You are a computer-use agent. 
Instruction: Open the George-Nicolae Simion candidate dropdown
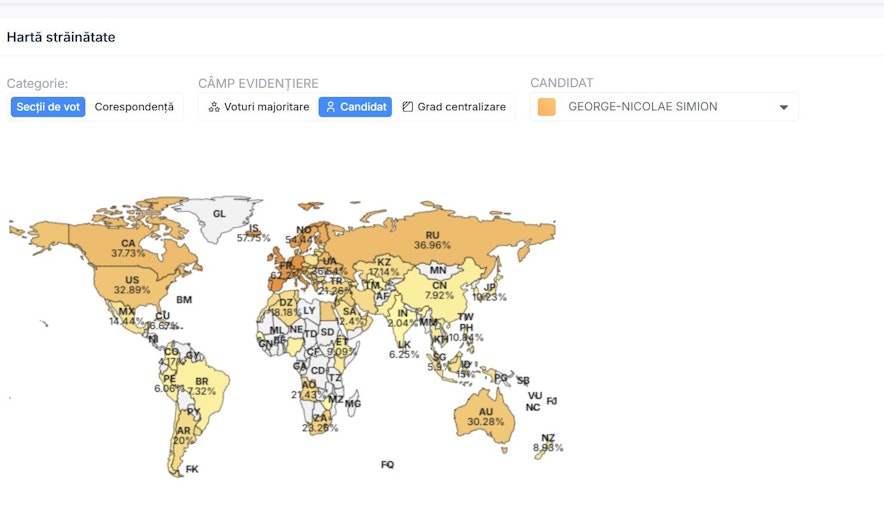[664, 107]
